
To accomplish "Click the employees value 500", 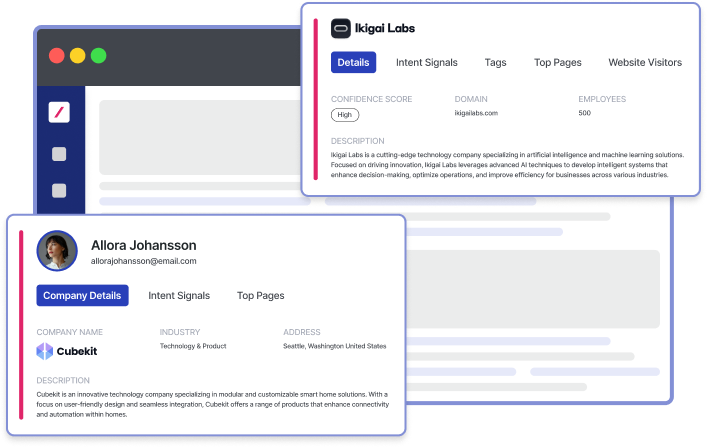I will (x=584, y=113).
